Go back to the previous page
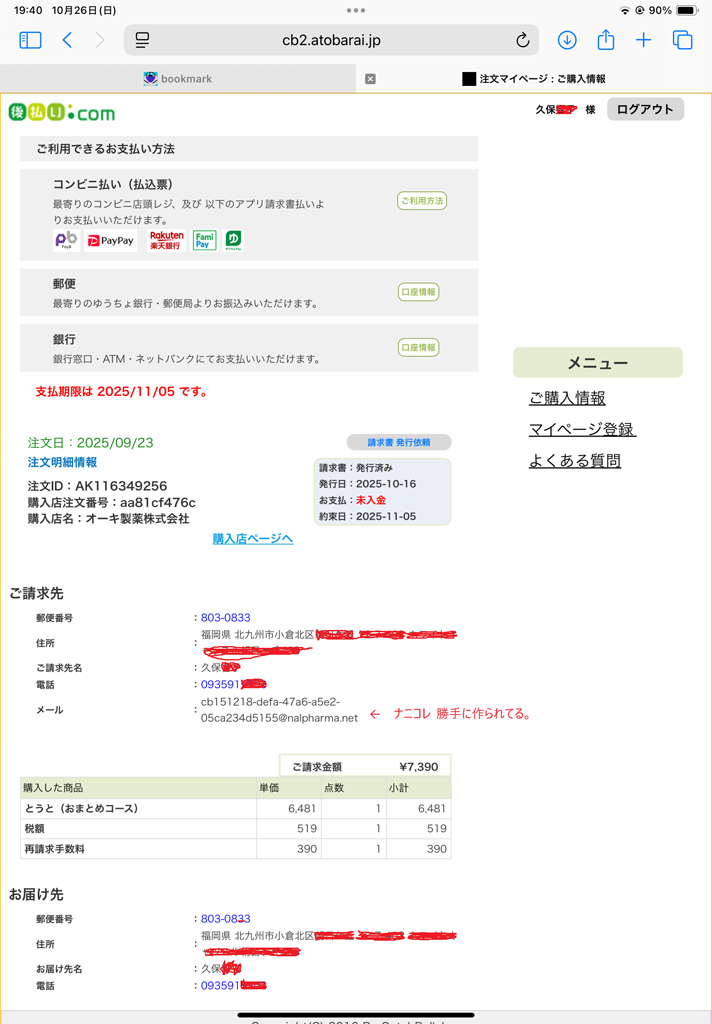 coord(67,40)
